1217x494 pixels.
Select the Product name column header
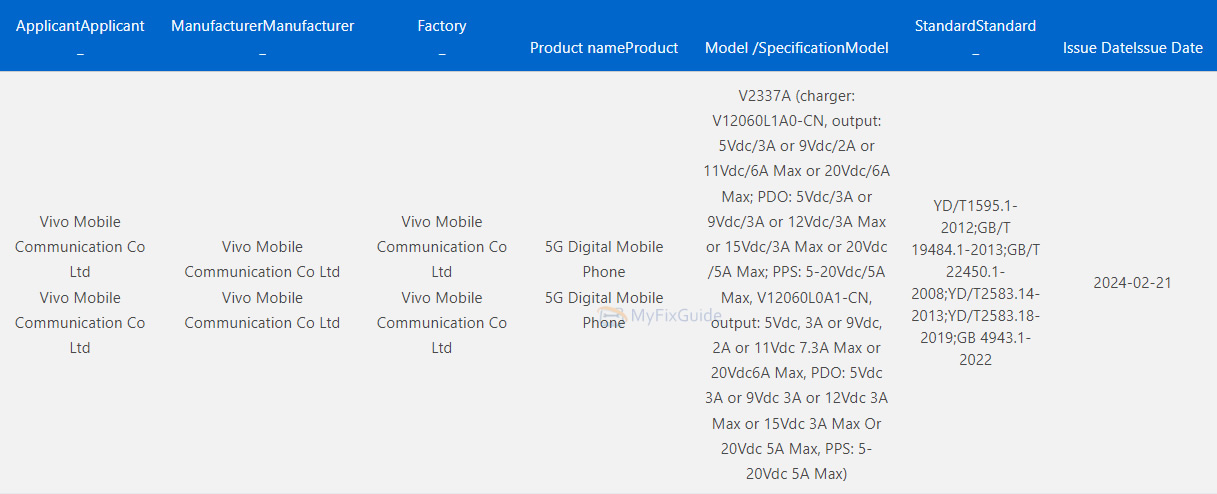603,48
